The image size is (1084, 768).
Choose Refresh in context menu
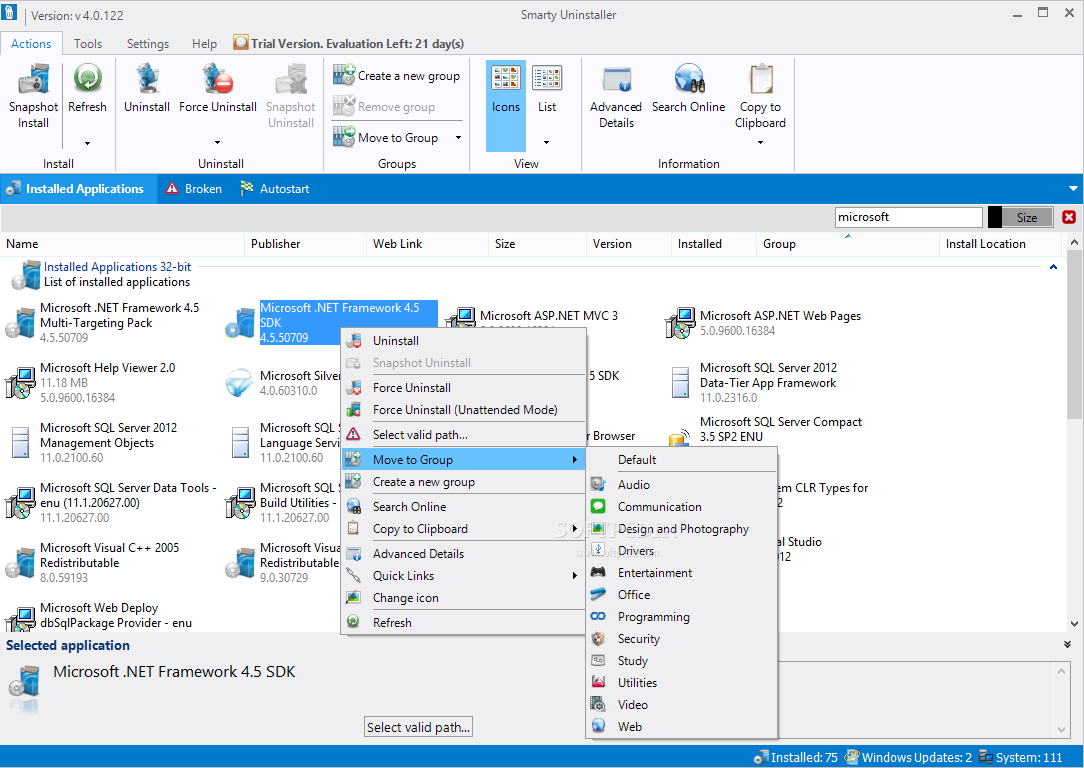pyautogui.click(x=463, y=623)
